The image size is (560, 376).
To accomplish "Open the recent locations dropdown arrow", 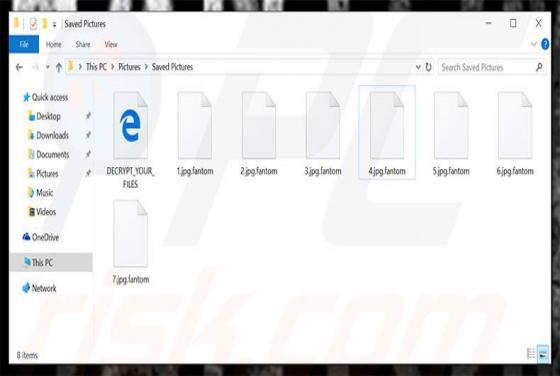I will click(x=47, y=67).
